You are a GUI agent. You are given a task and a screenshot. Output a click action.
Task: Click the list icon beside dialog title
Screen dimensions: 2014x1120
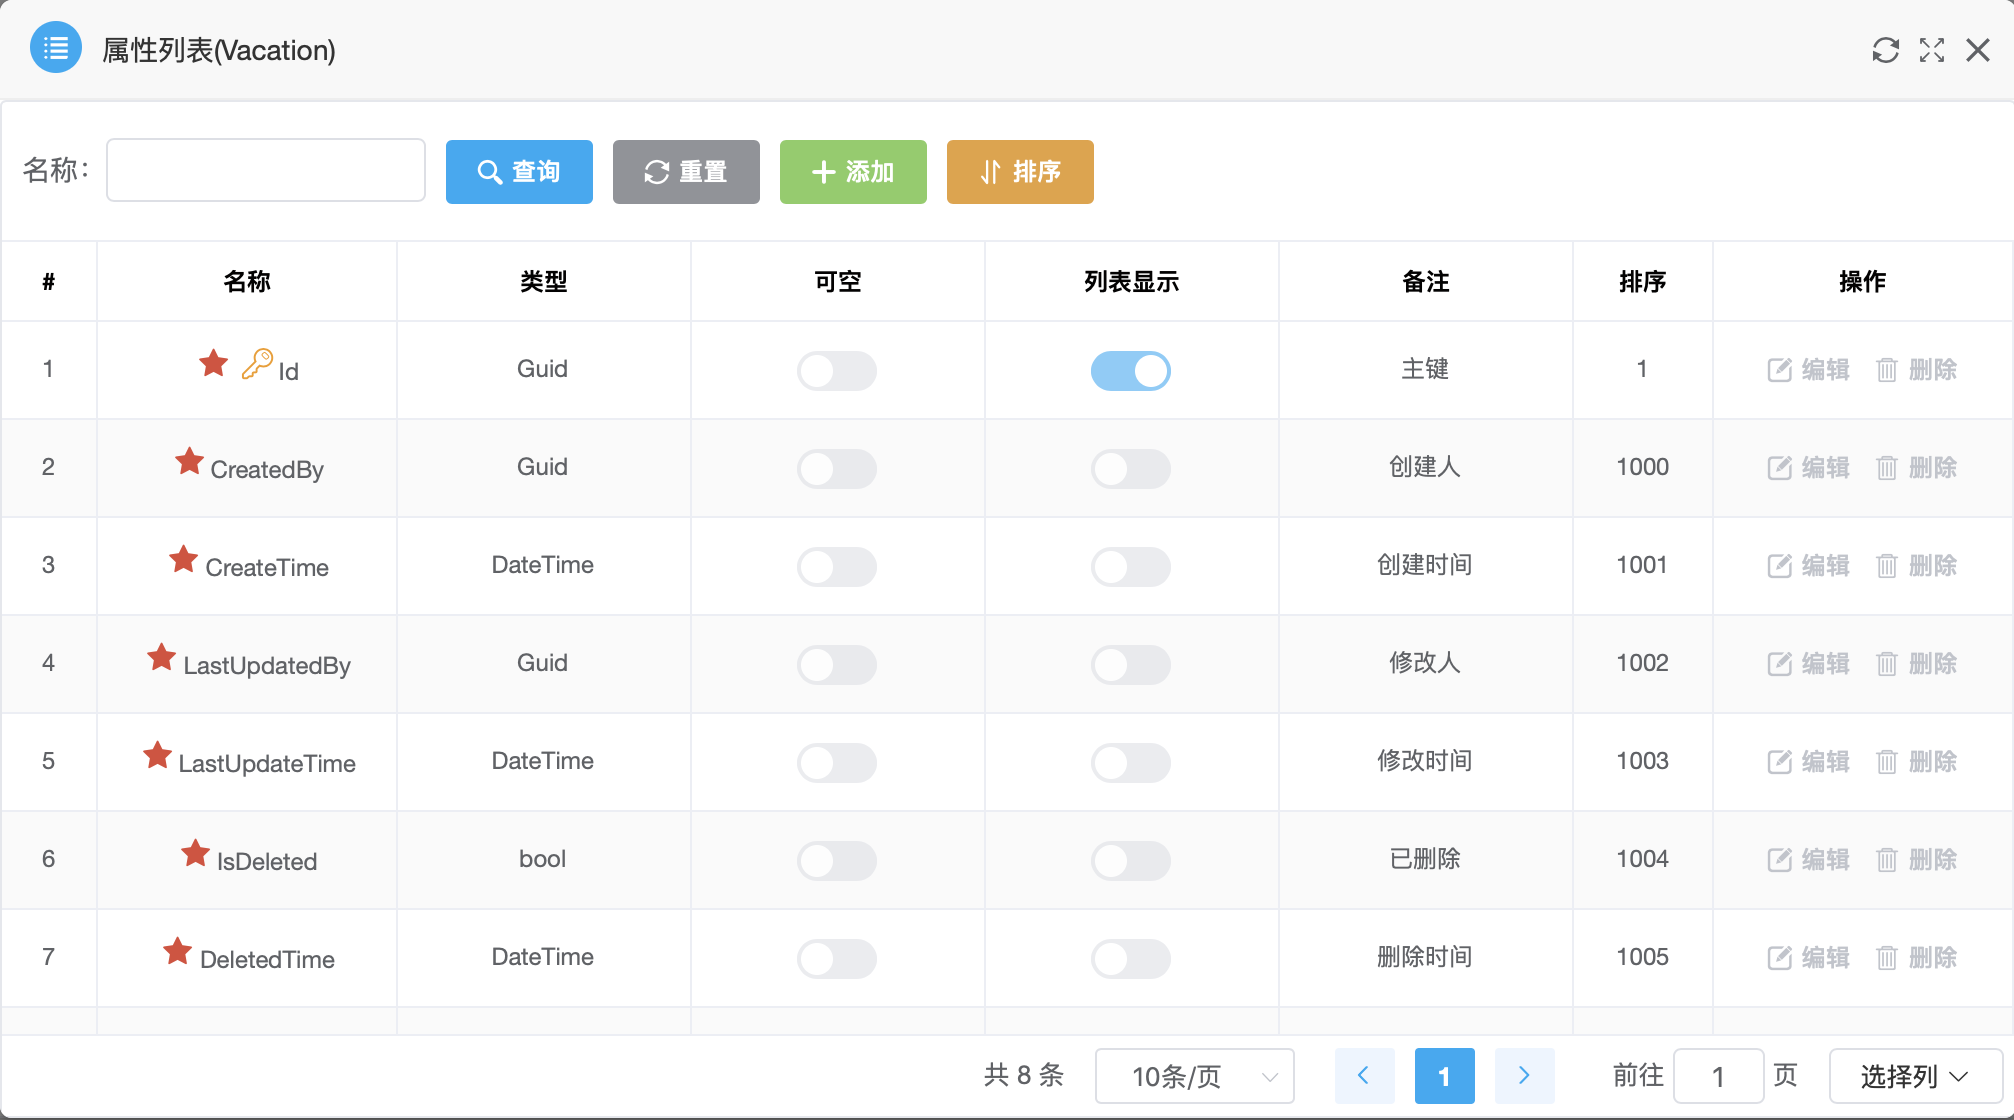[56, 48]
